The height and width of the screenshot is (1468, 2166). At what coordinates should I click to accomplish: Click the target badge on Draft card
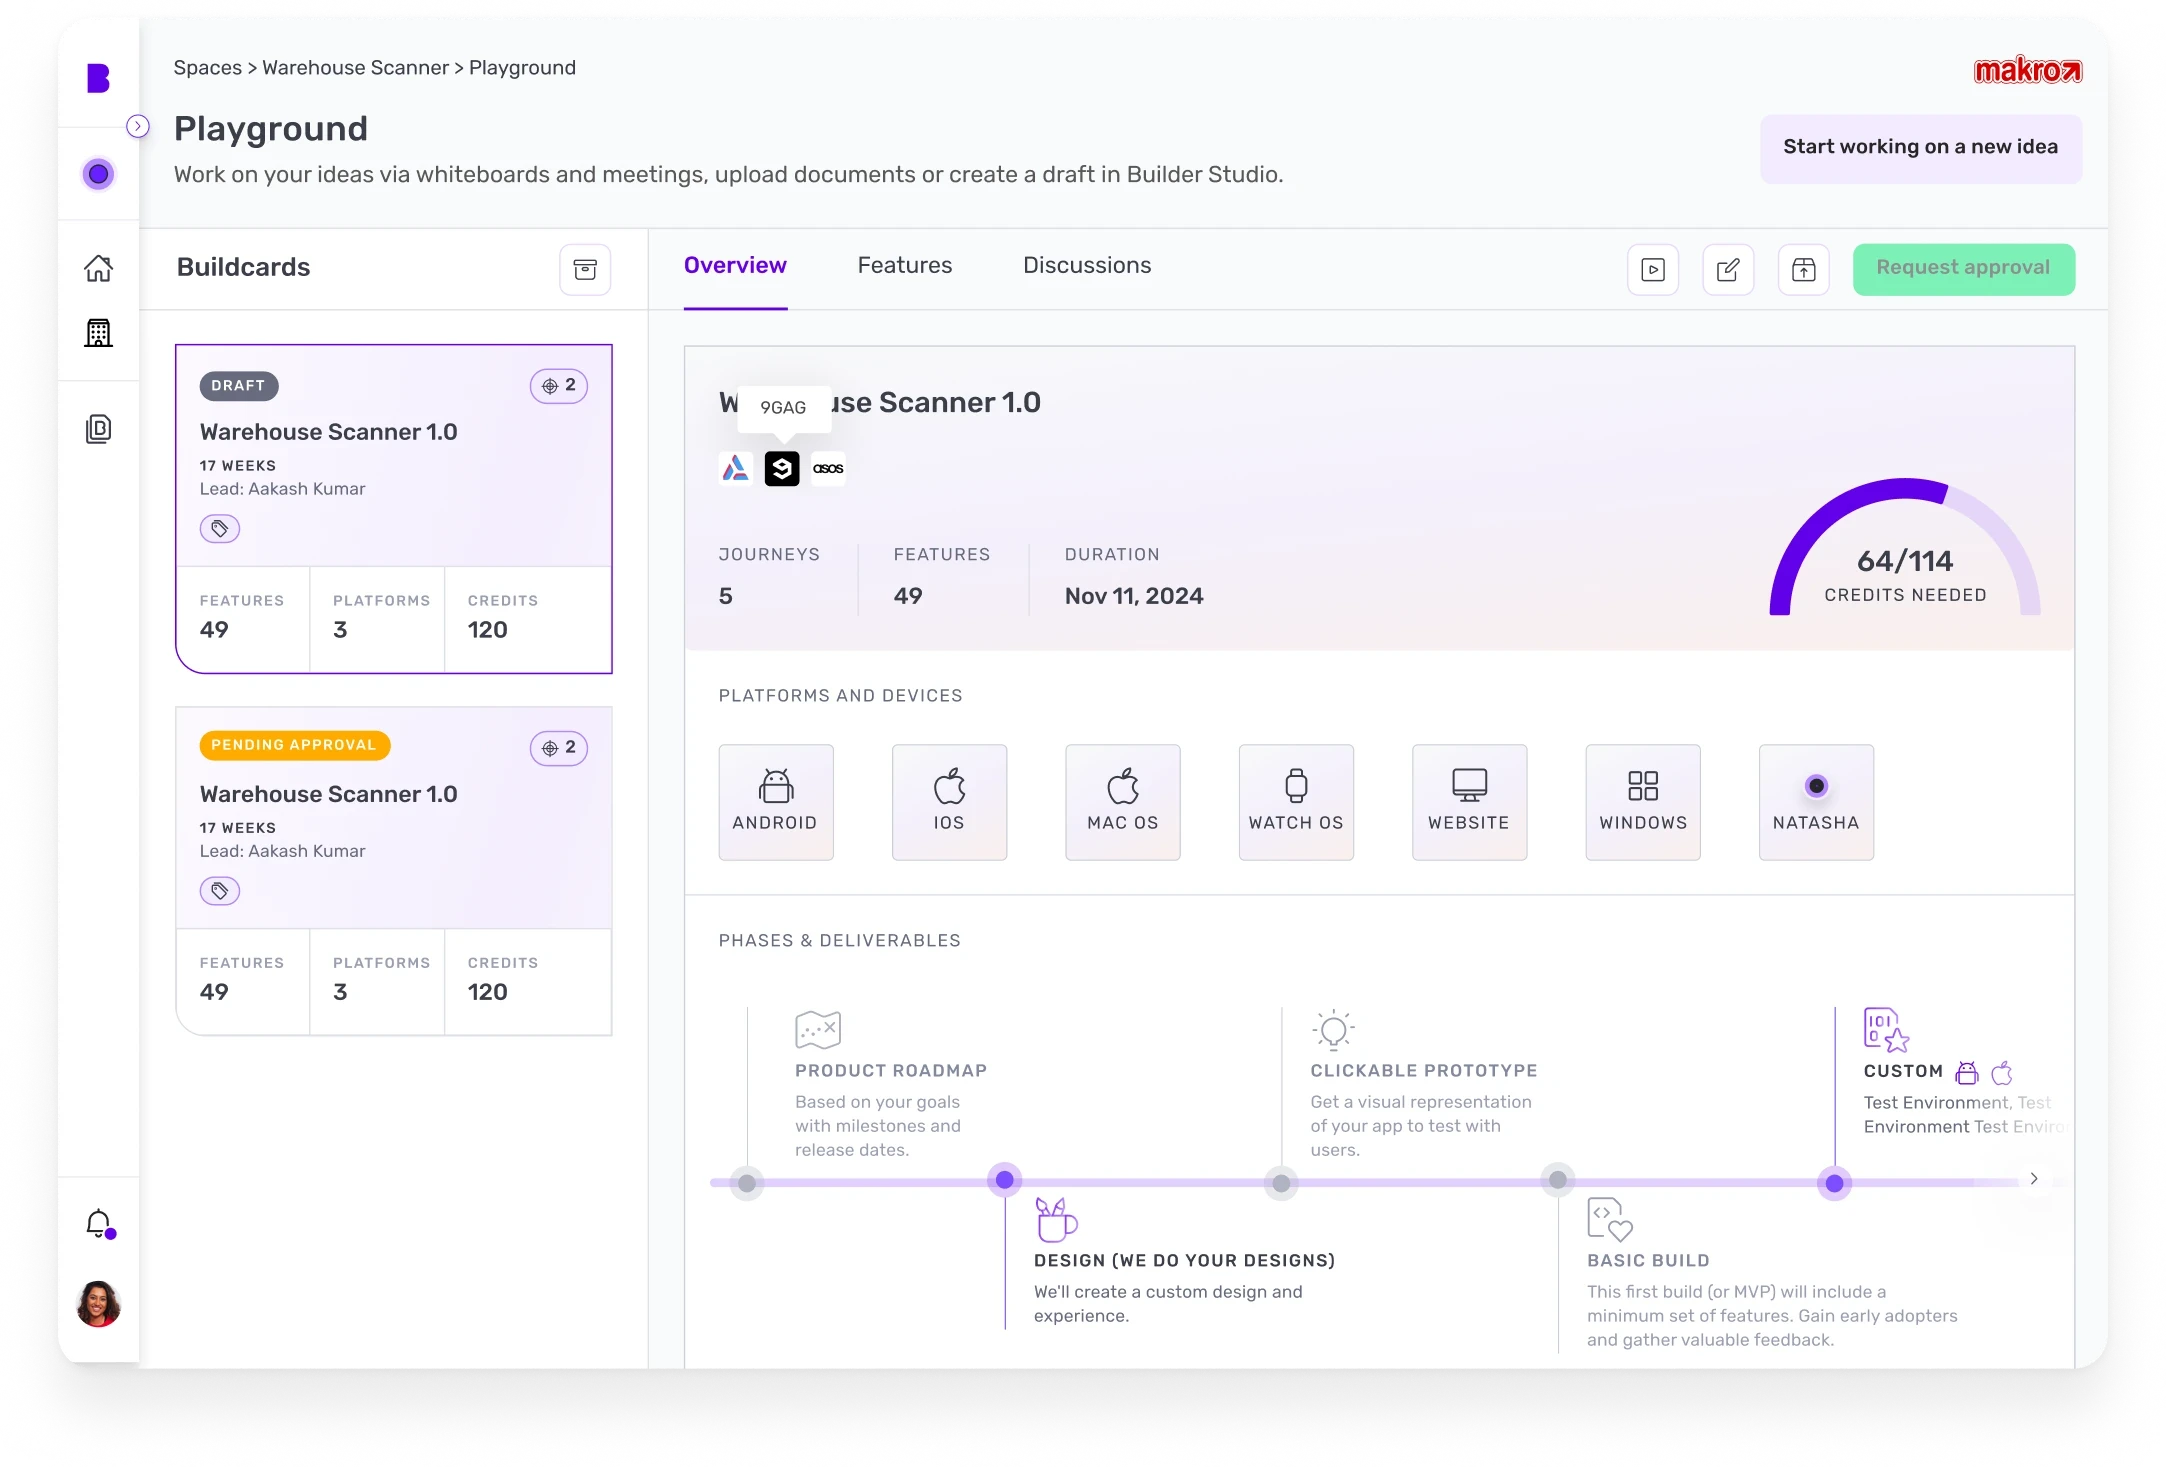point(559,386)
